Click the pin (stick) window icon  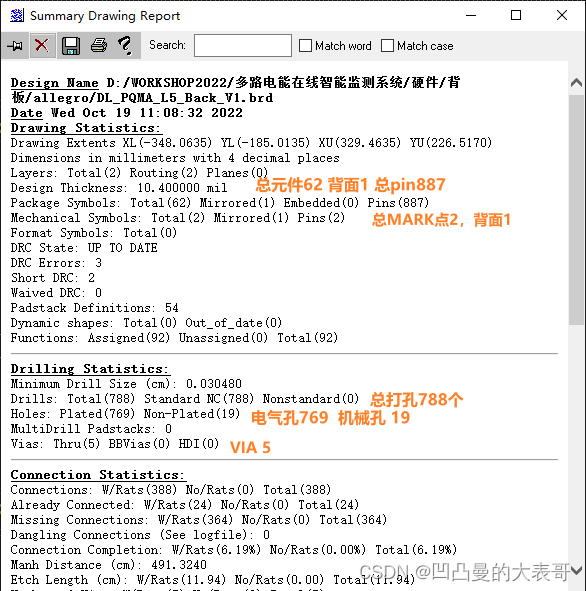15,46
